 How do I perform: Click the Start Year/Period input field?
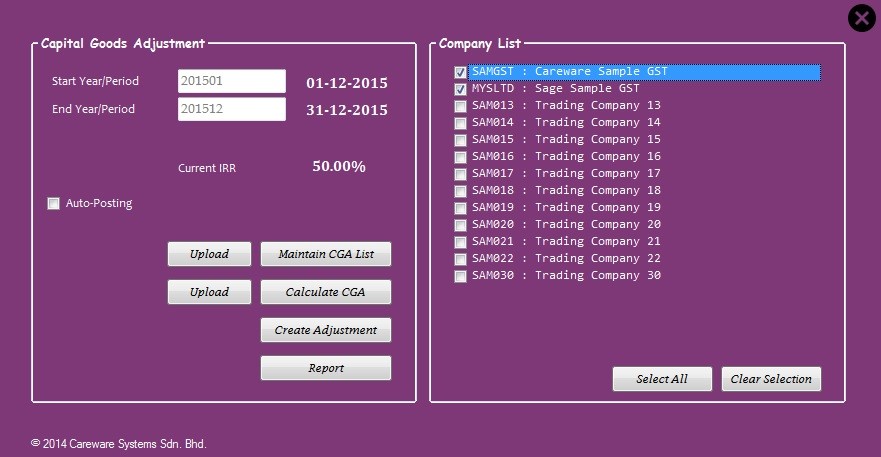tap(232, 81)
